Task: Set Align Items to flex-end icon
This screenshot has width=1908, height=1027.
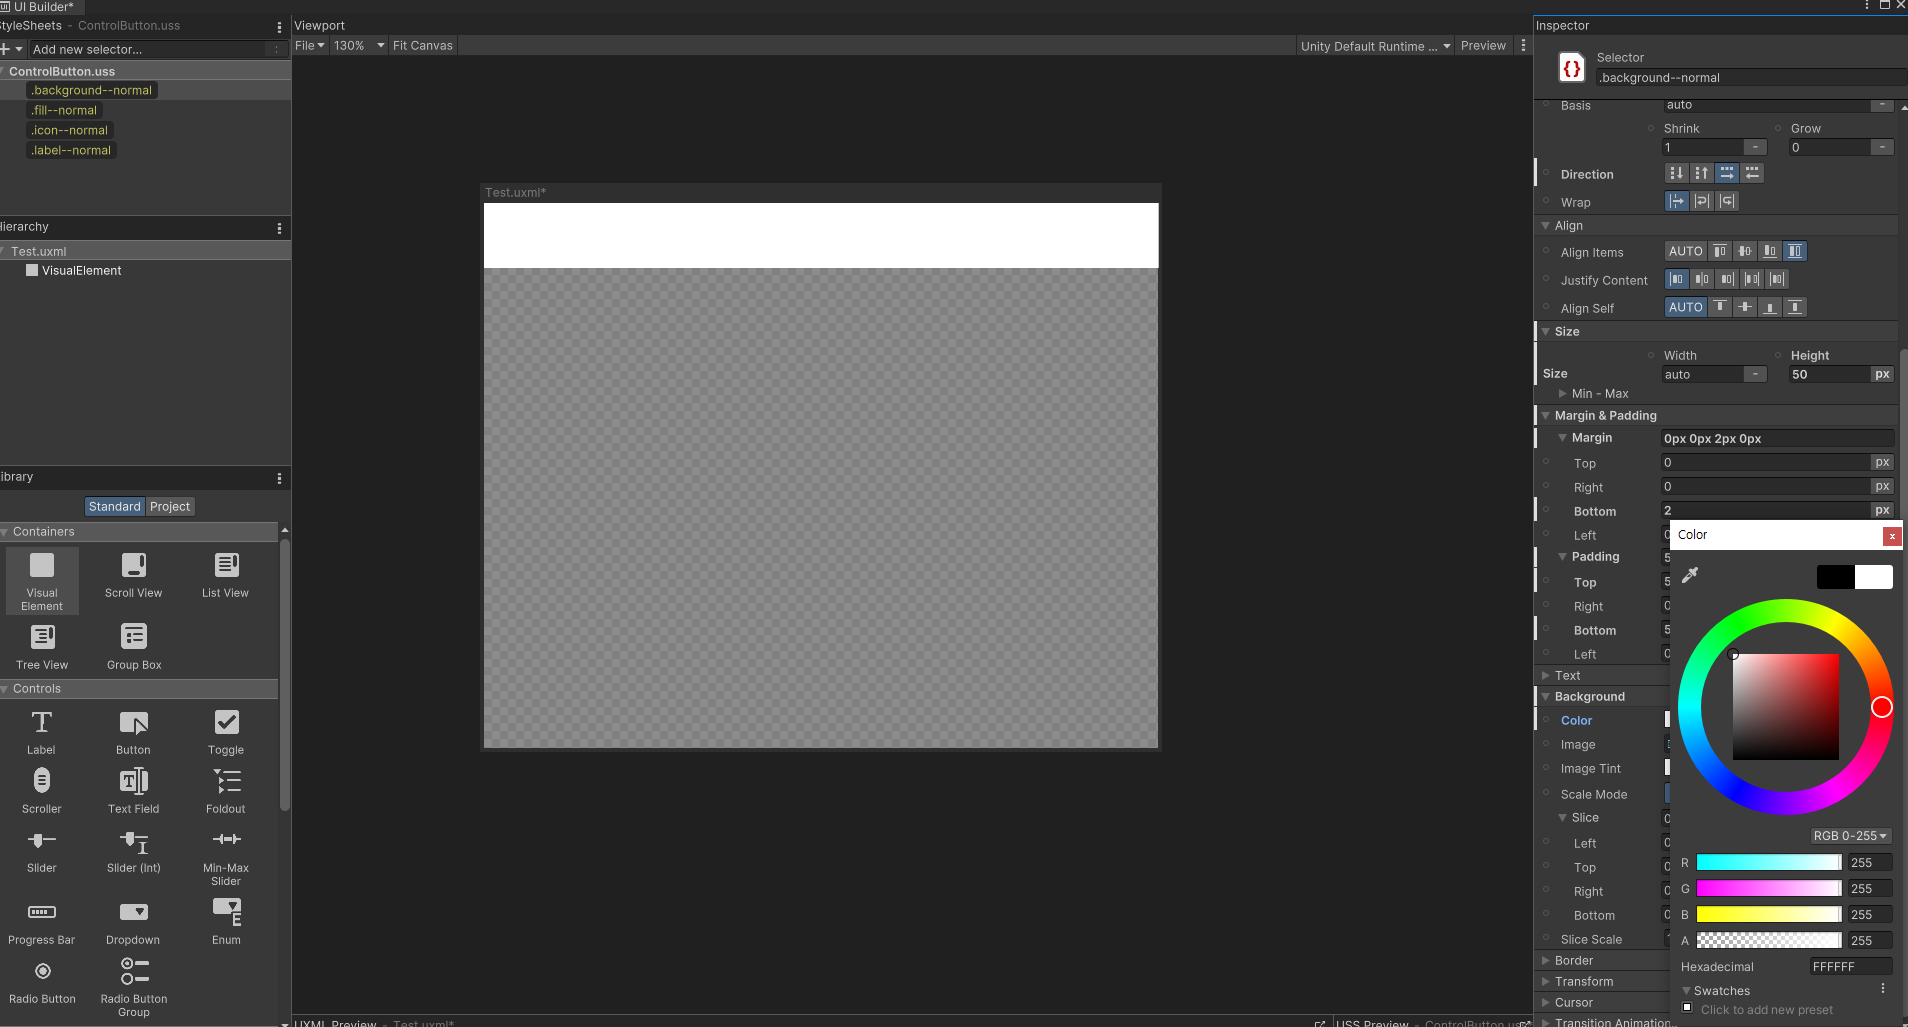Action: (x=1770, y=252)
